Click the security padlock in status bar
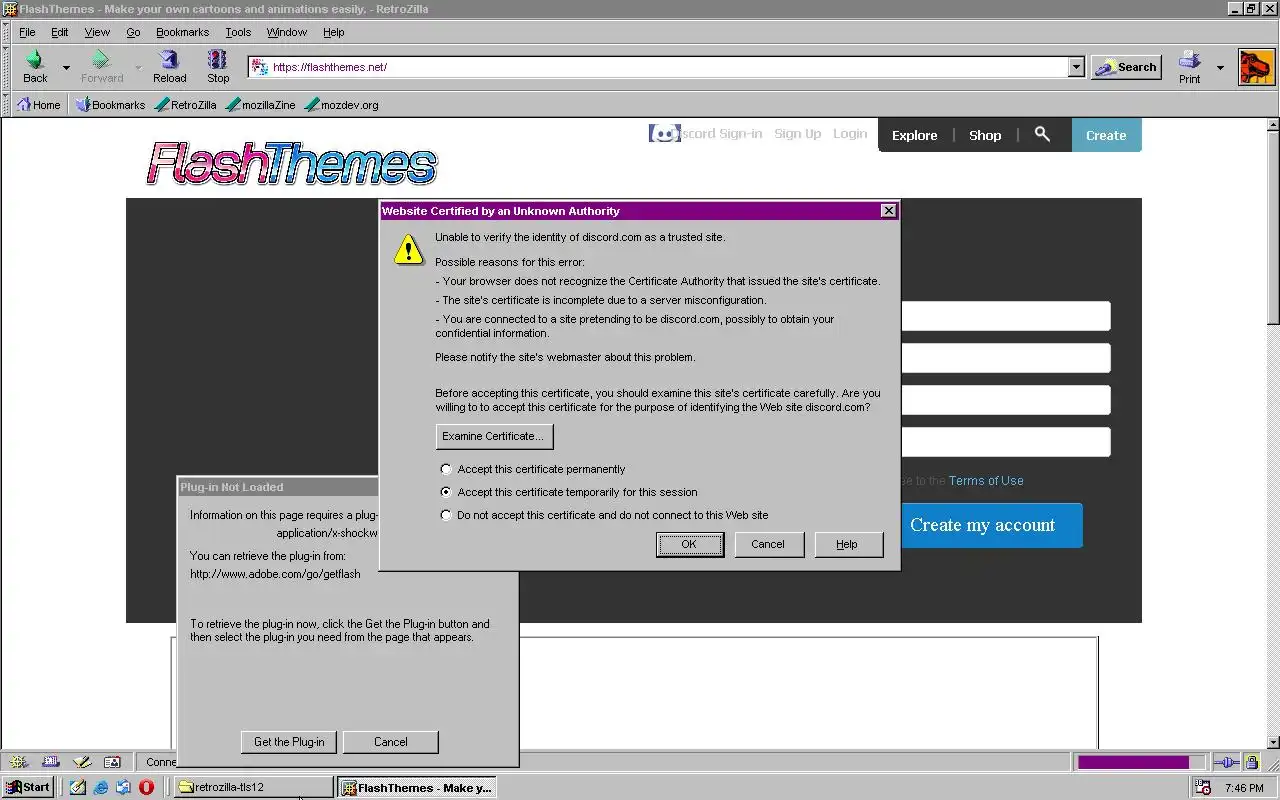This screenshot has height=800, width=1280. 1252,762
